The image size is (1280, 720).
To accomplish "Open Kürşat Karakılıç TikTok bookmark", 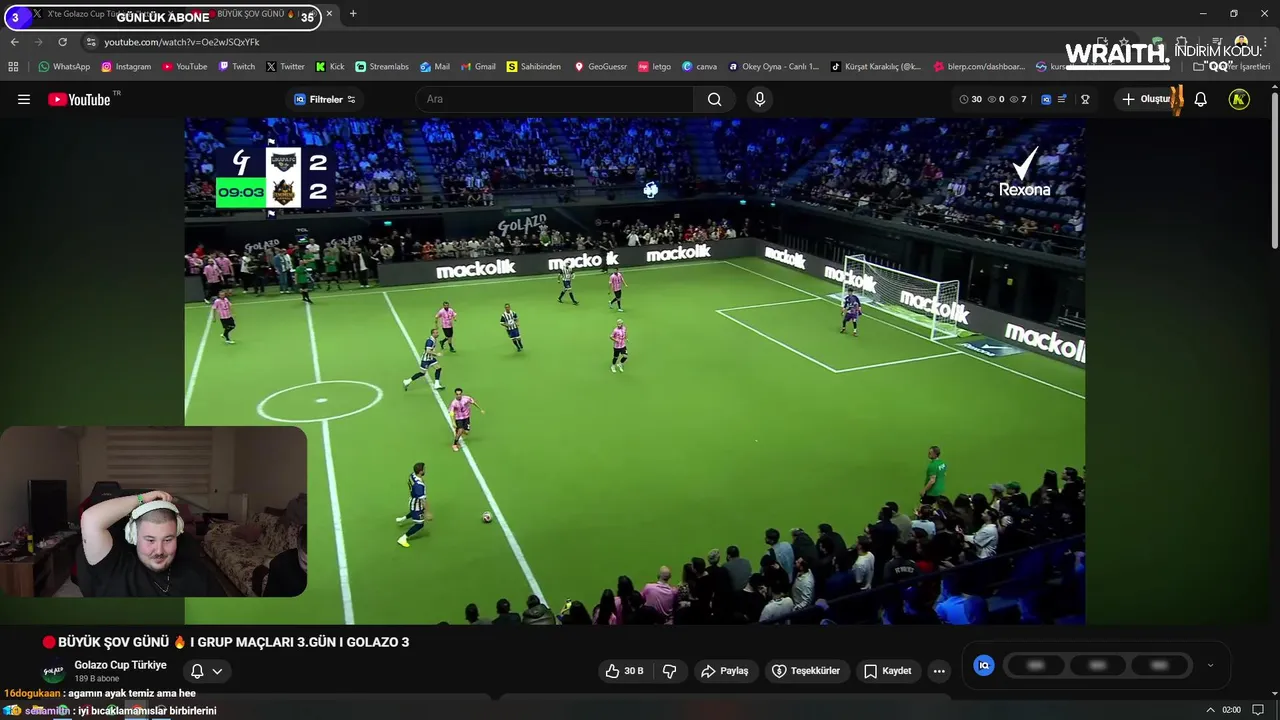I will [876, 67].
